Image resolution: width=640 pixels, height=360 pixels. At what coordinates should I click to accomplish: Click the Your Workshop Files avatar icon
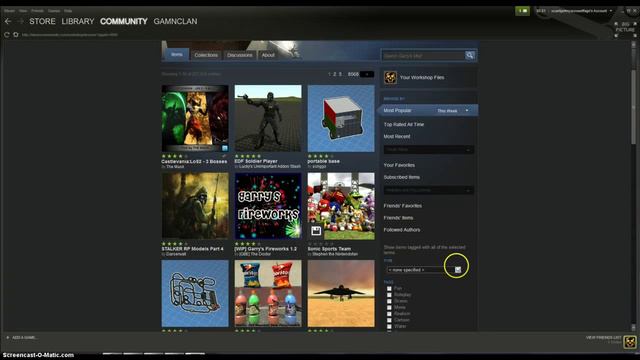tap(390, 77)
